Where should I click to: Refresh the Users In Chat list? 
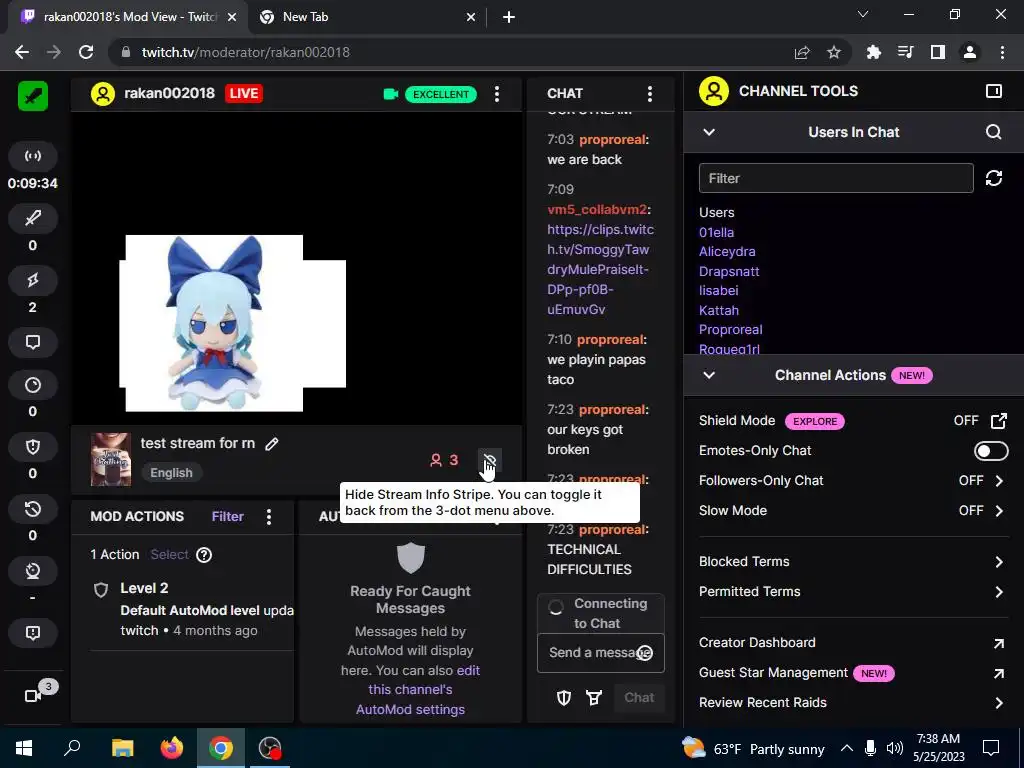click(x=993, y=178)
